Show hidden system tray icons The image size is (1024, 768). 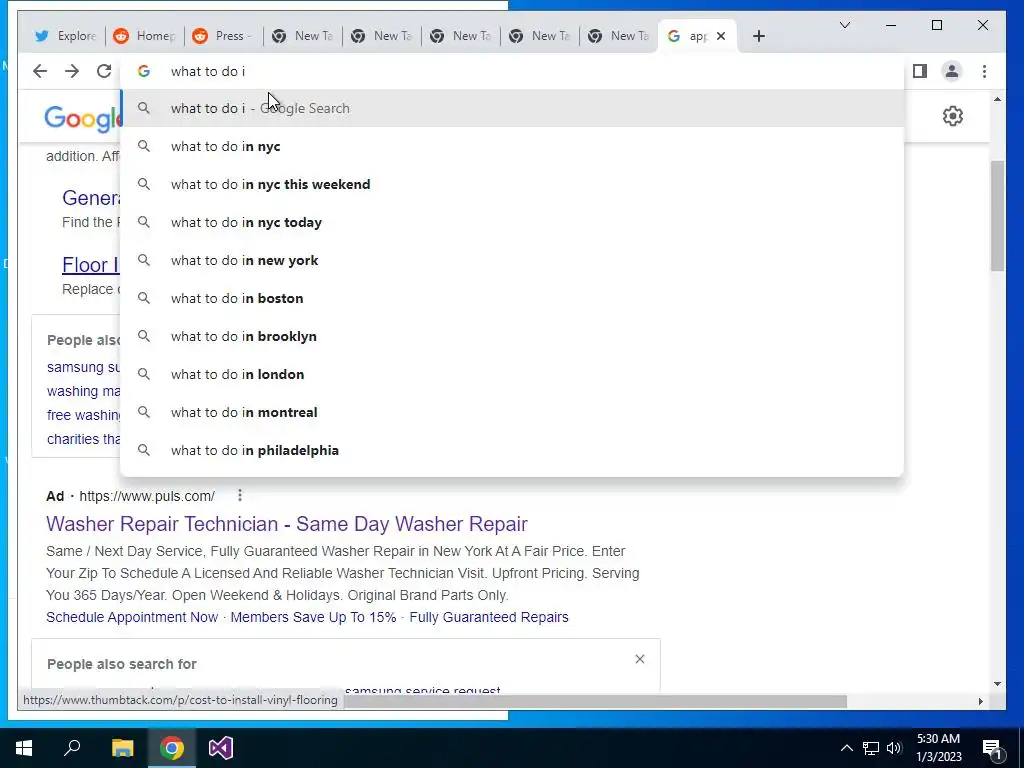pos(846,748)
